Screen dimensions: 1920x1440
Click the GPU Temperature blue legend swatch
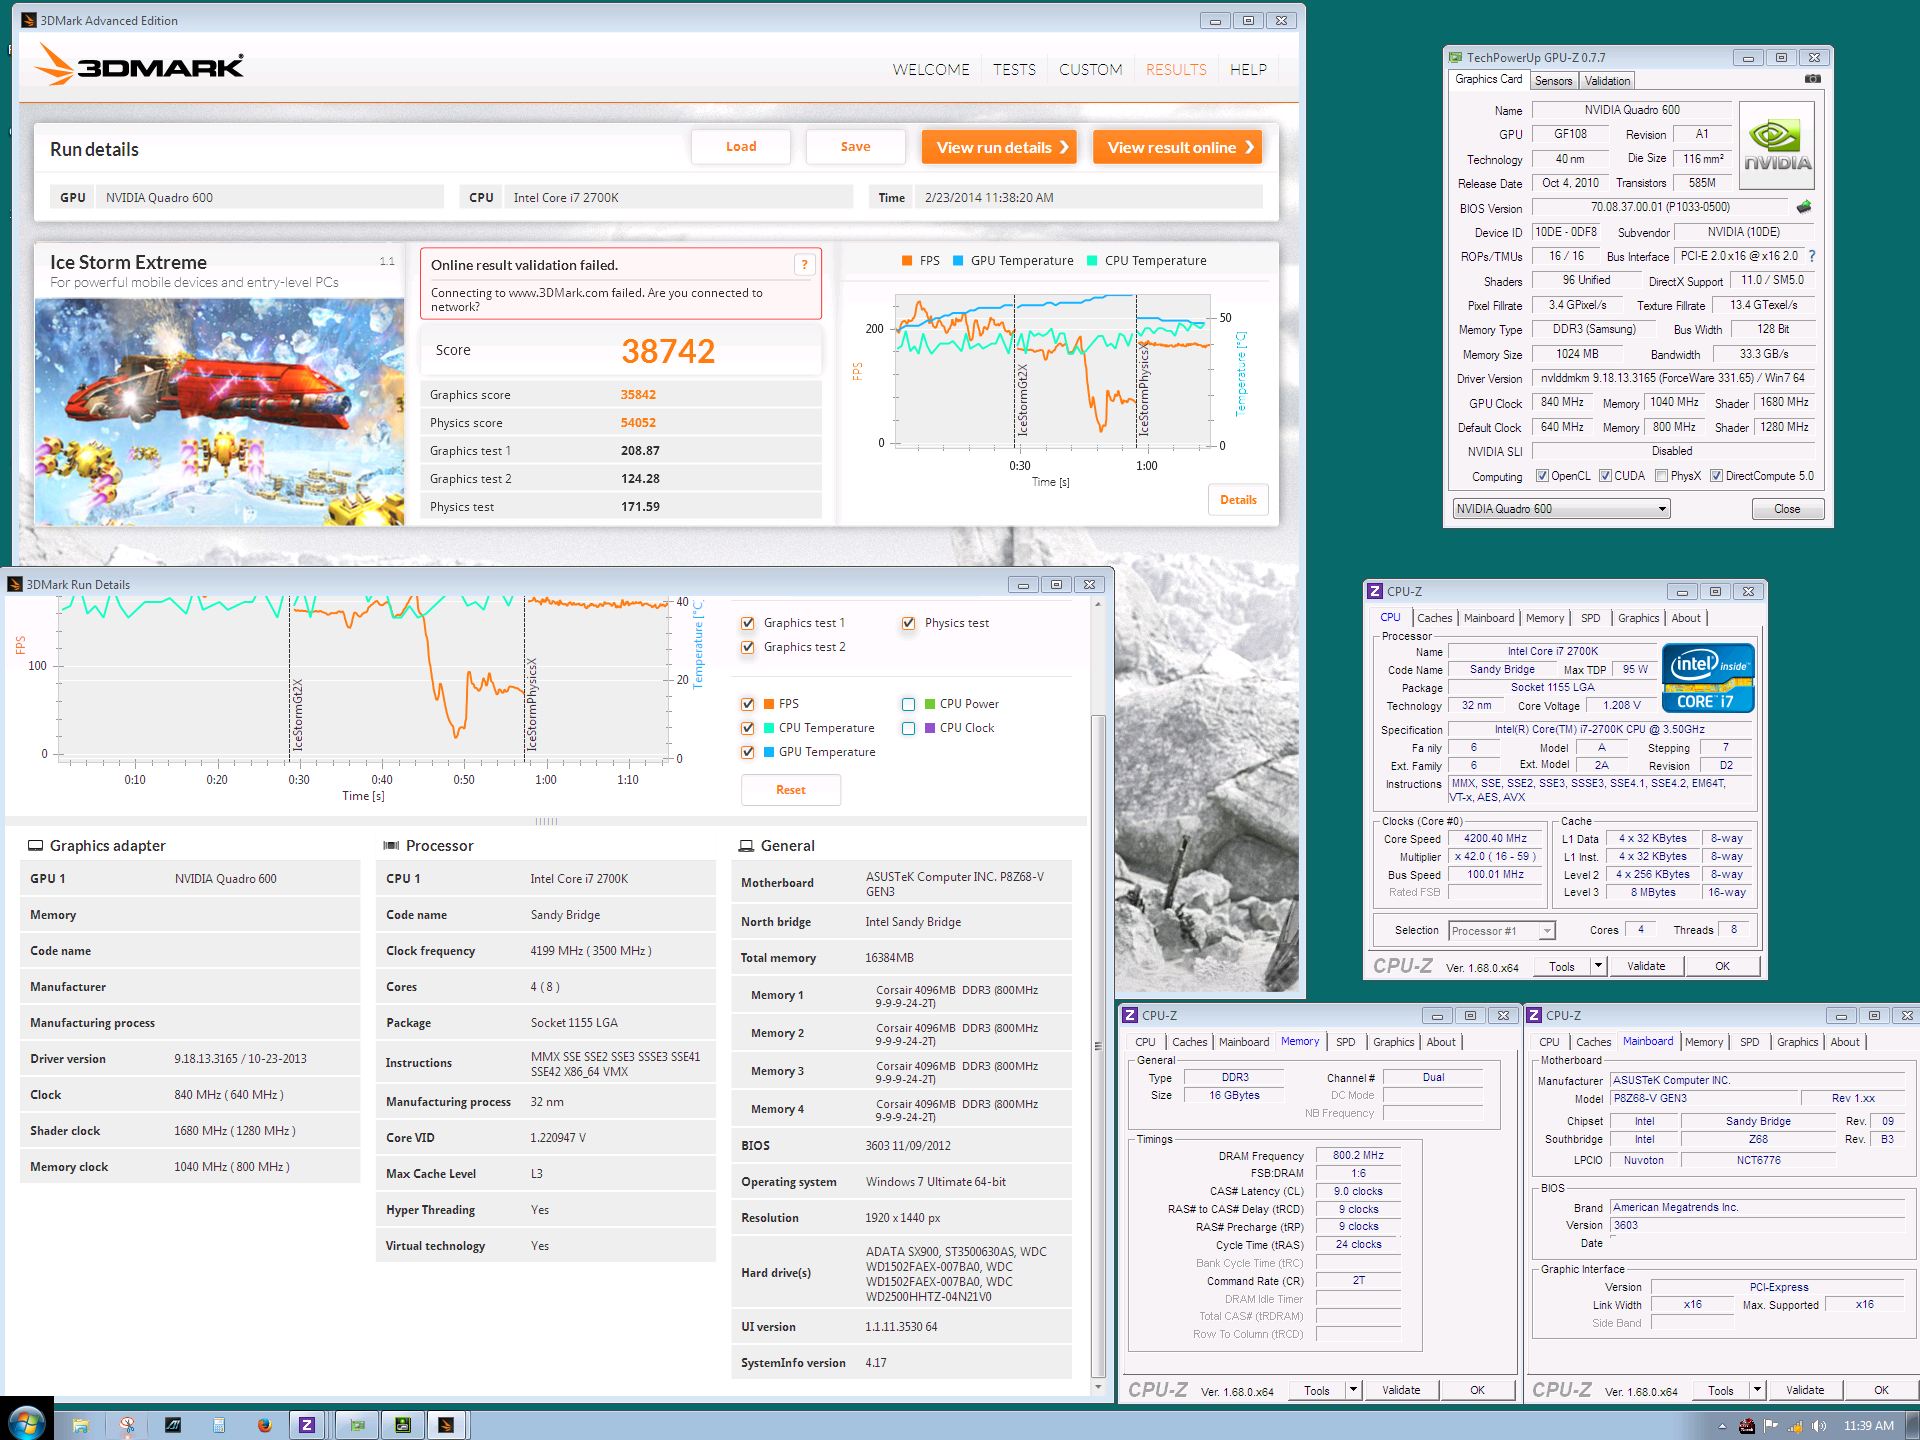[x=958, y=261]
